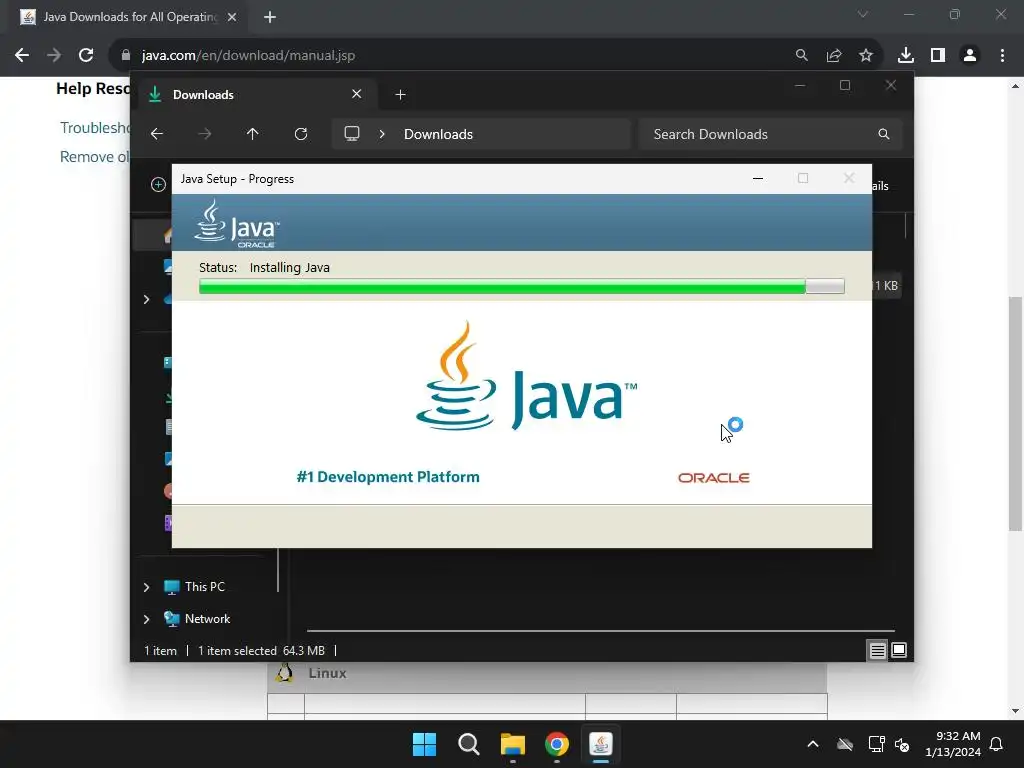
Task: Toggle Chrome side panel icon
Action: (938, 56)
